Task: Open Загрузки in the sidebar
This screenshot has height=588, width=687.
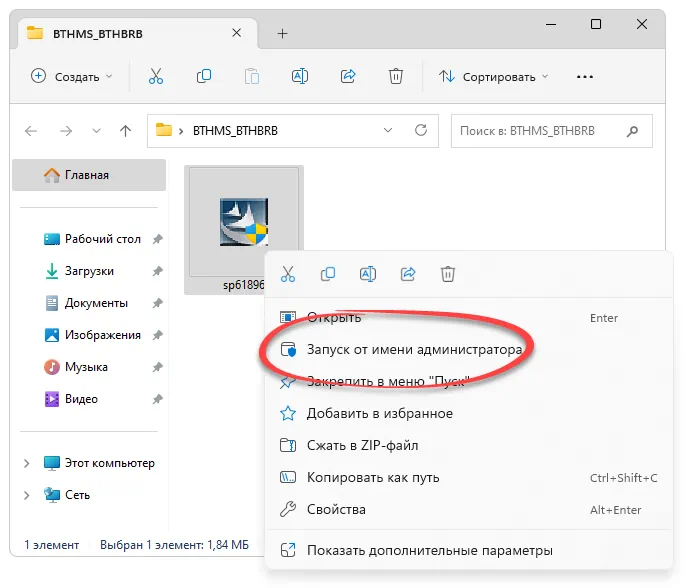Action: pos(89,271)
